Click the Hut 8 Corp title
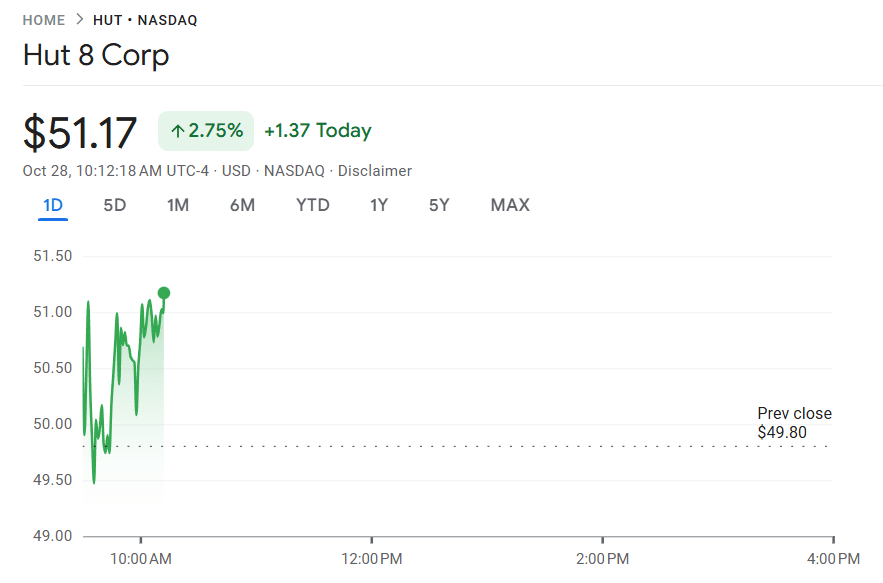This screenshot has width=883, height=583. coord(96,57)
